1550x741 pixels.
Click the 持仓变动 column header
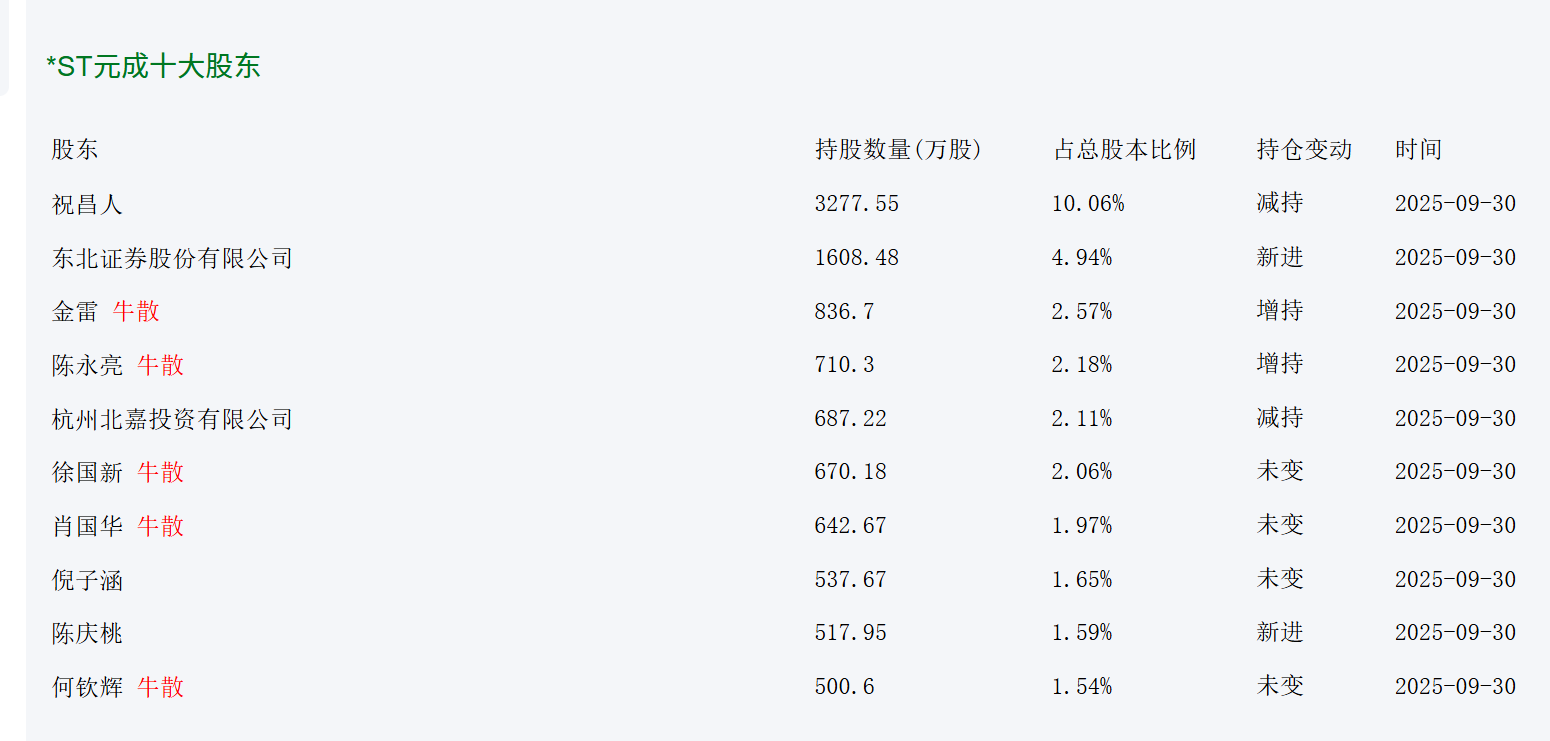tap(1304, 150)
